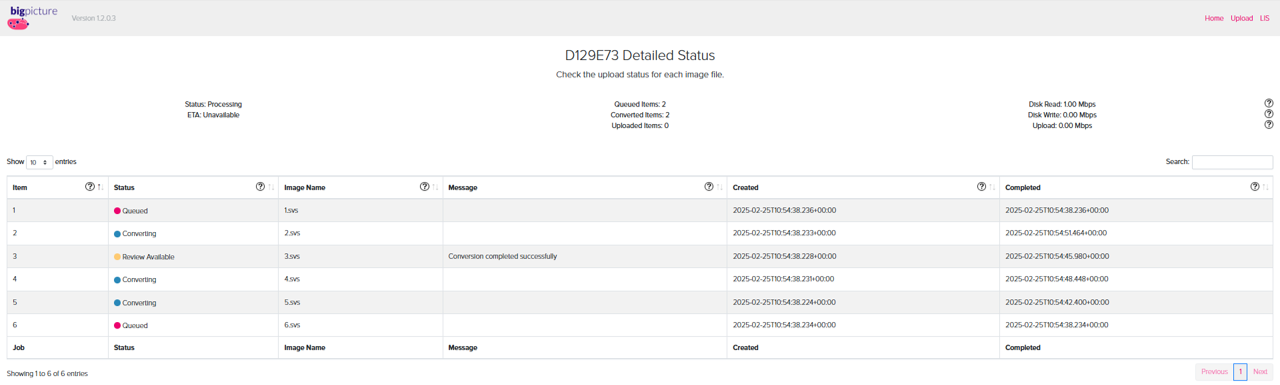Click 'Status: Processing' text
The height and width of the screenshot is (385, 1280).
(x=213, y=104)
